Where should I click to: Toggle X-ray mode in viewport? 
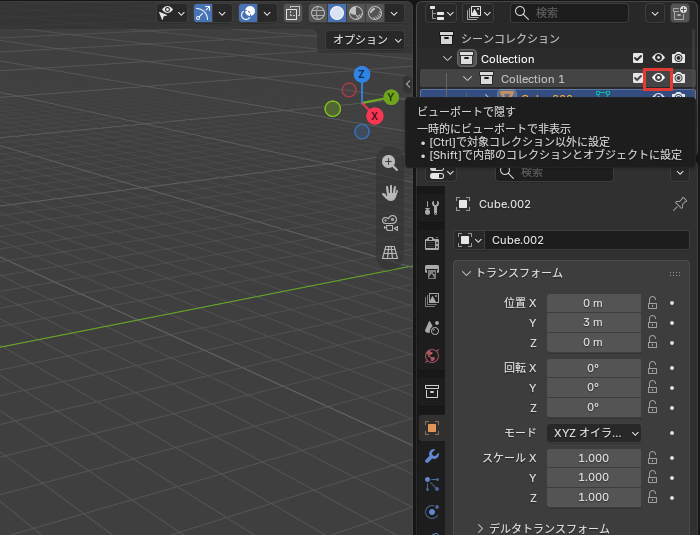click(x=292, y=13)
